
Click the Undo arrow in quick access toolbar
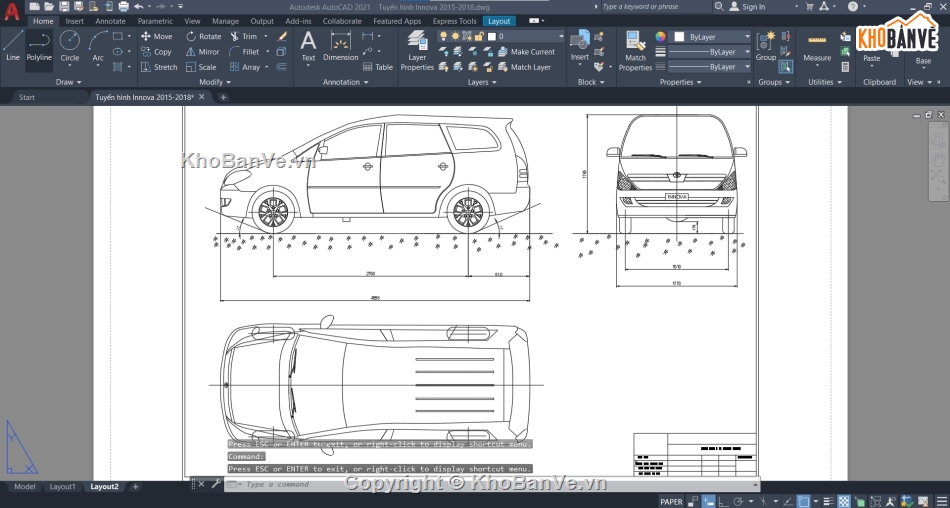click(x=138, y=7)
